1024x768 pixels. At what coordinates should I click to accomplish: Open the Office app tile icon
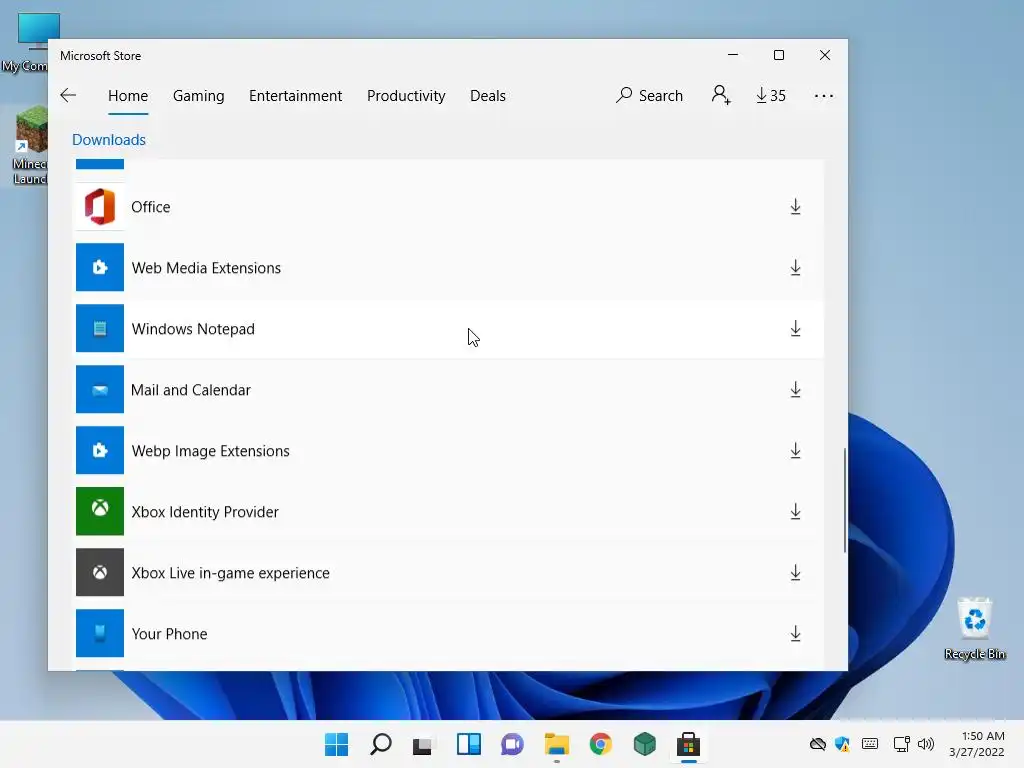(x=100, y=206)
